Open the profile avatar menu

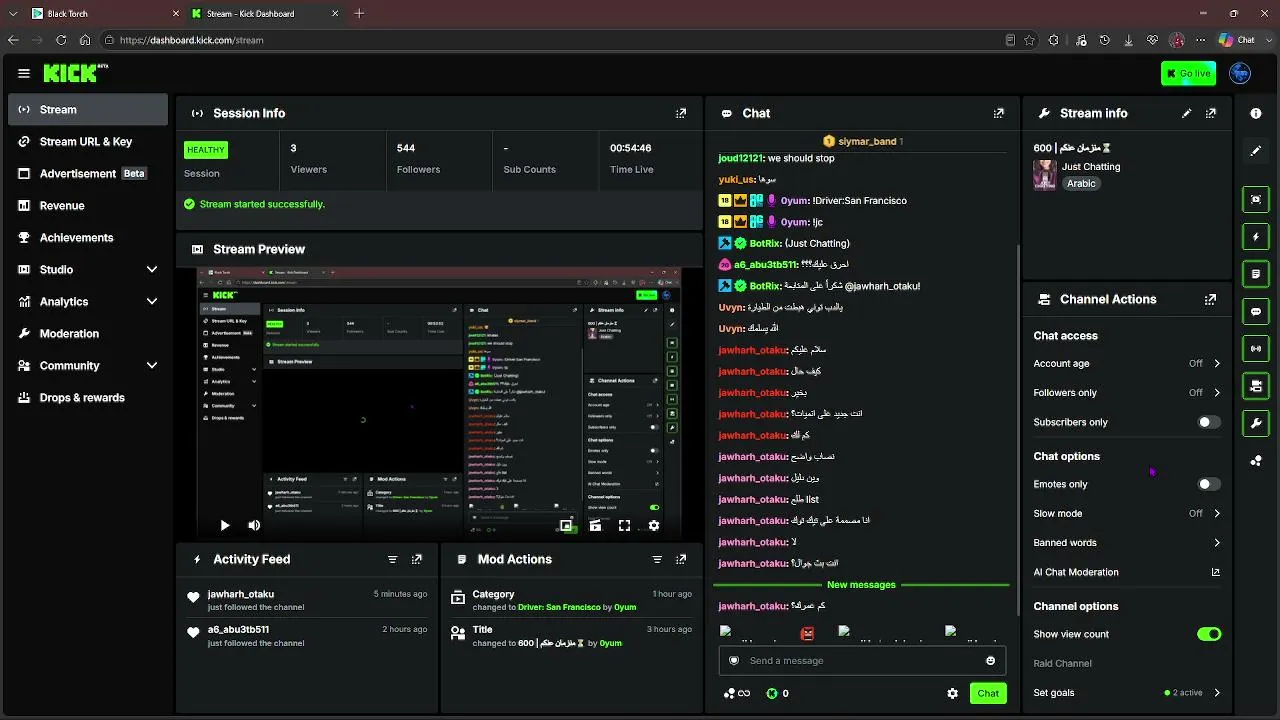(x=1240, y=73)
